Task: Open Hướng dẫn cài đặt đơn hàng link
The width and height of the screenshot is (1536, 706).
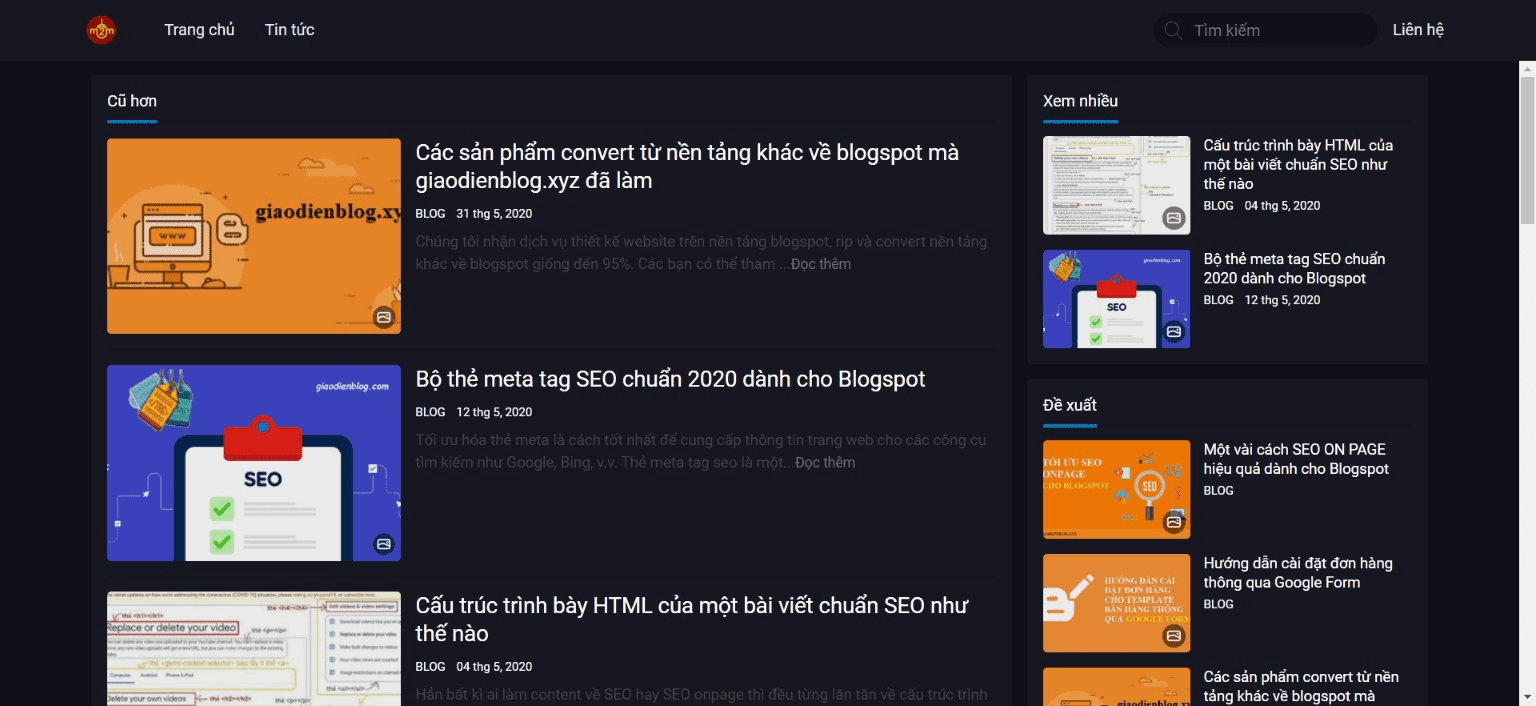Action: tap(1298, 573)
